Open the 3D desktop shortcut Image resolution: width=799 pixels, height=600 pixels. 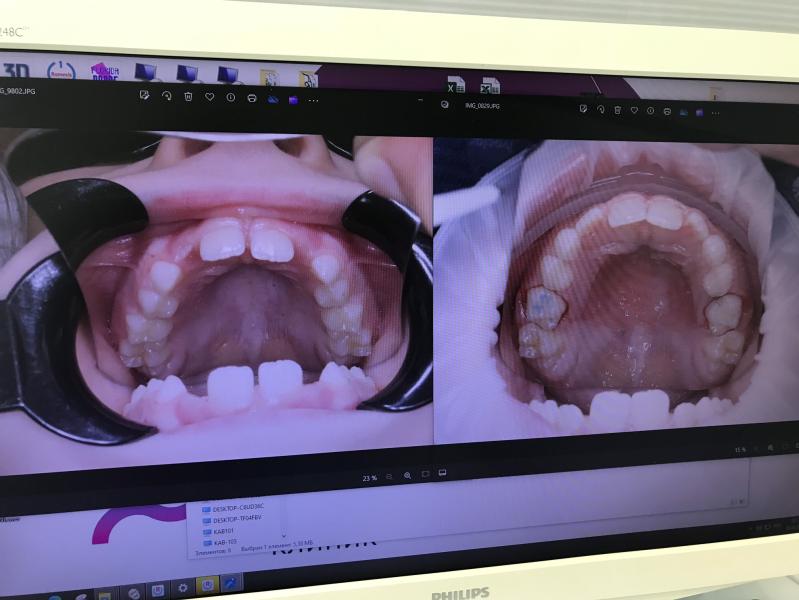(x=16, y=70)
